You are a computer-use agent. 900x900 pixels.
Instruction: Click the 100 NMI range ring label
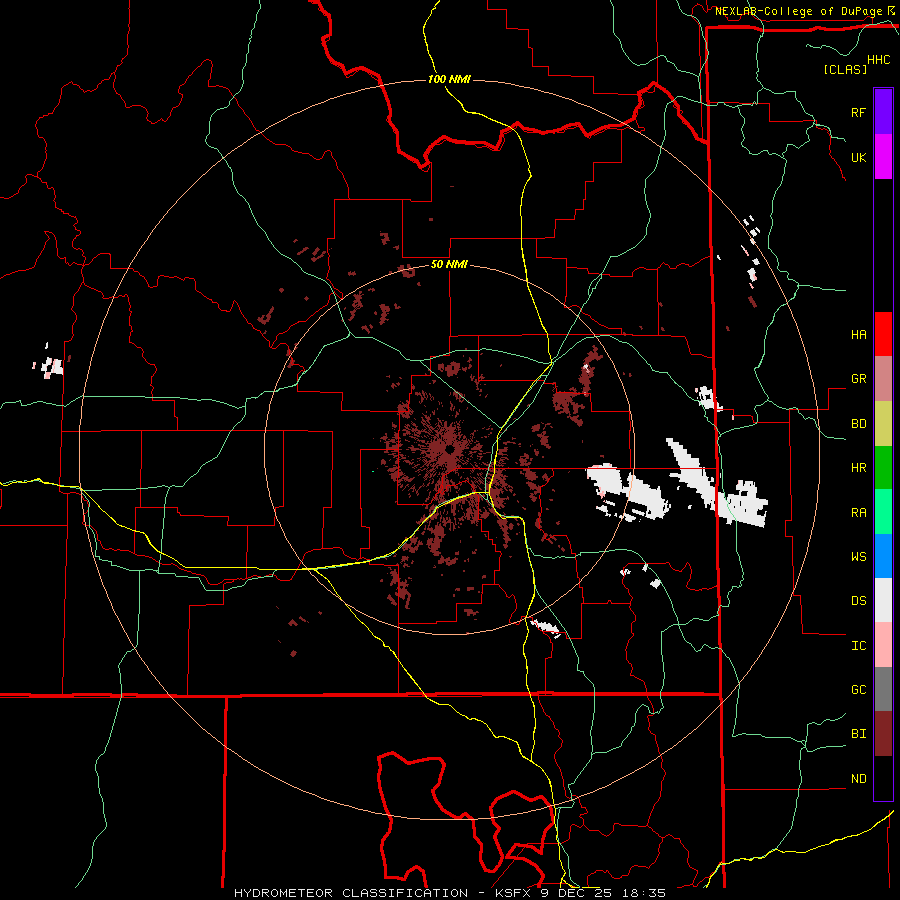tap(449, 79)
